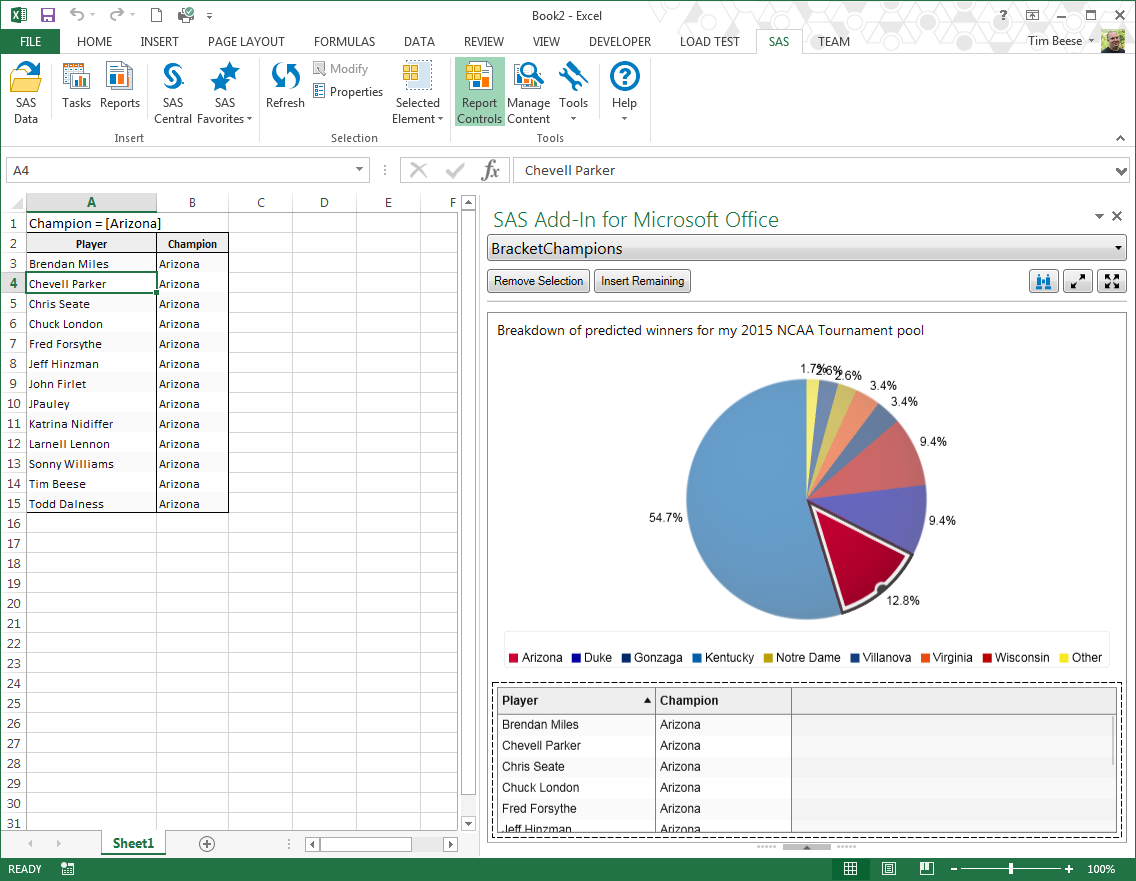1136x881 pixels.
Task: Create a new blank workbook icon
Action: click(156, 15)
